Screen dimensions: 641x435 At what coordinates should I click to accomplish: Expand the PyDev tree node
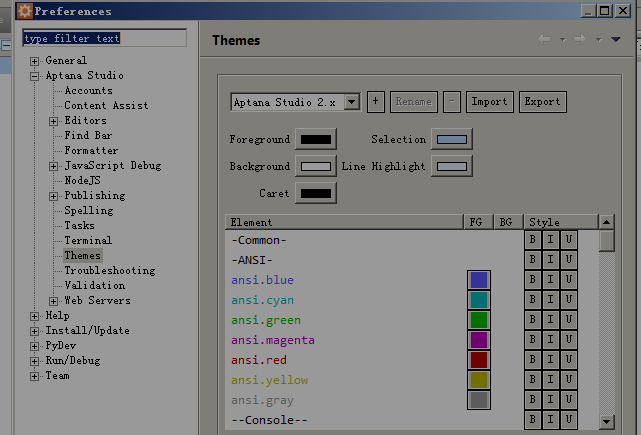click(34, 347)
